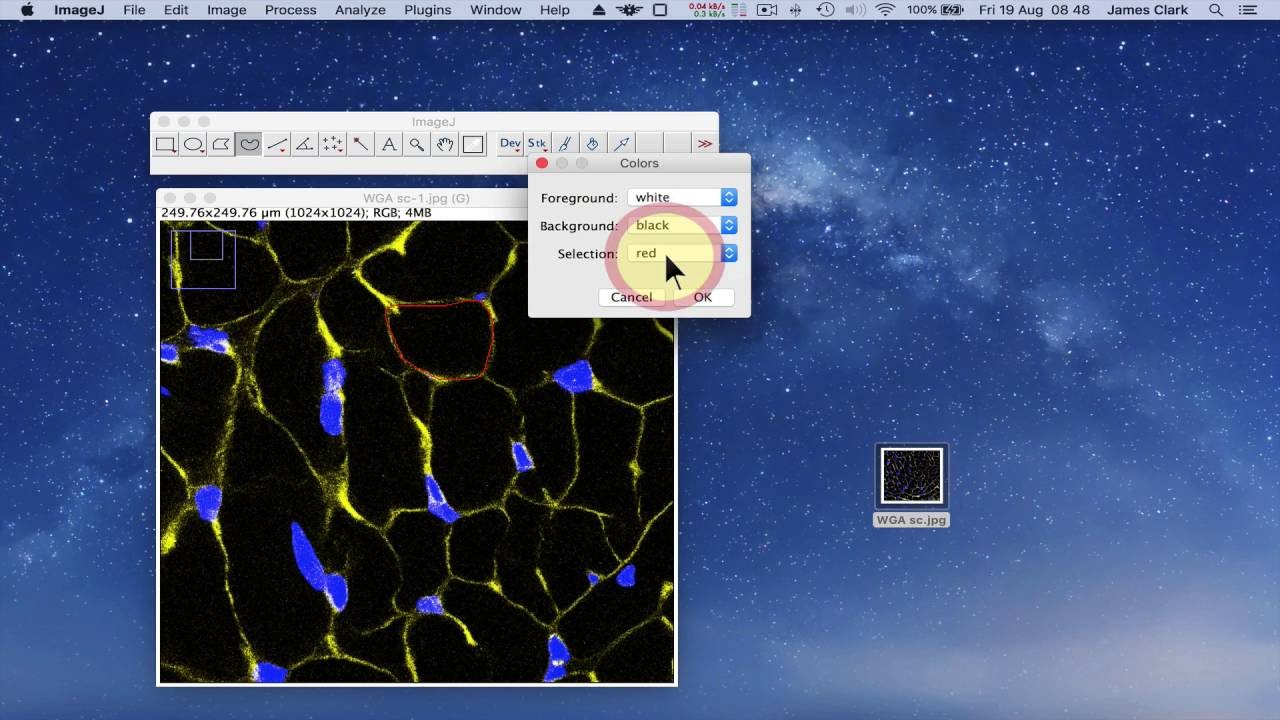
Task: Select the Wand tracing tool
Action: pyautogui.click(x=361, y=144)
